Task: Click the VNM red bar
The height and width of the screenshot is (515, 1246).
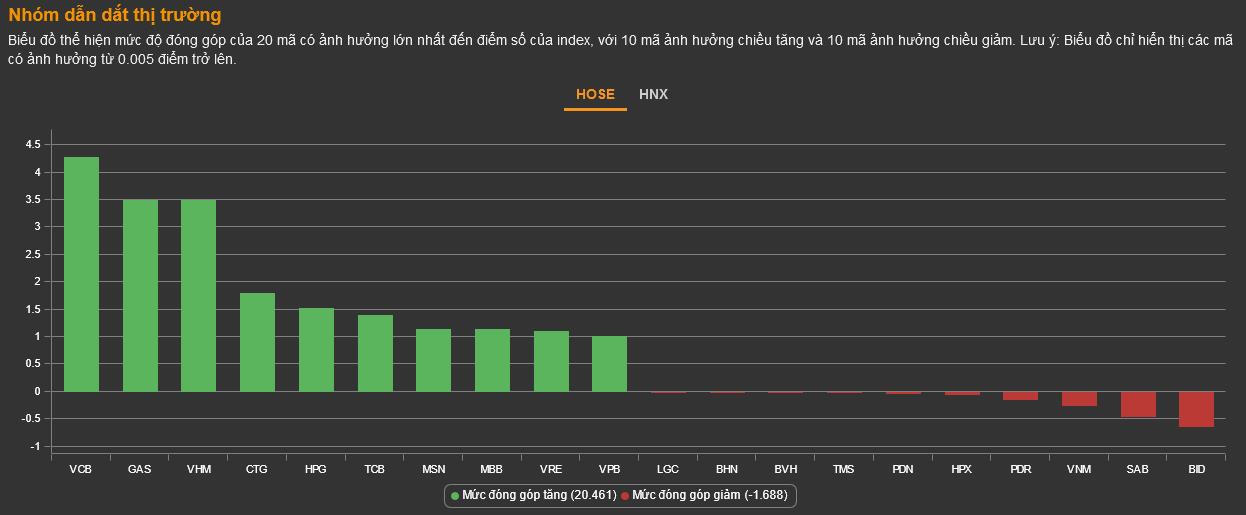Action: (1079, 399)
